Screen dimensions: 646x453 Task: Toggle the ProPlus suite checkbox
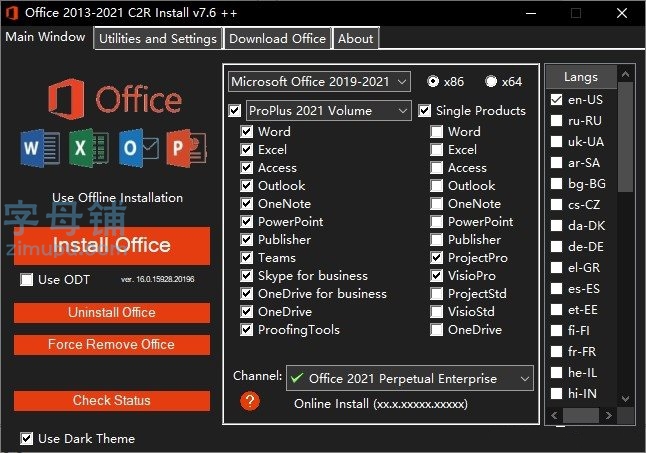[x=235, y=111]
